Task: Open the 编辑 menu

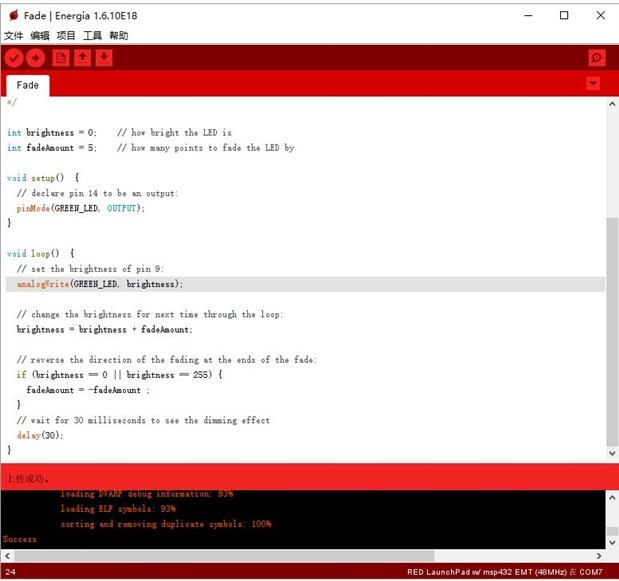Action: [40, 36]
